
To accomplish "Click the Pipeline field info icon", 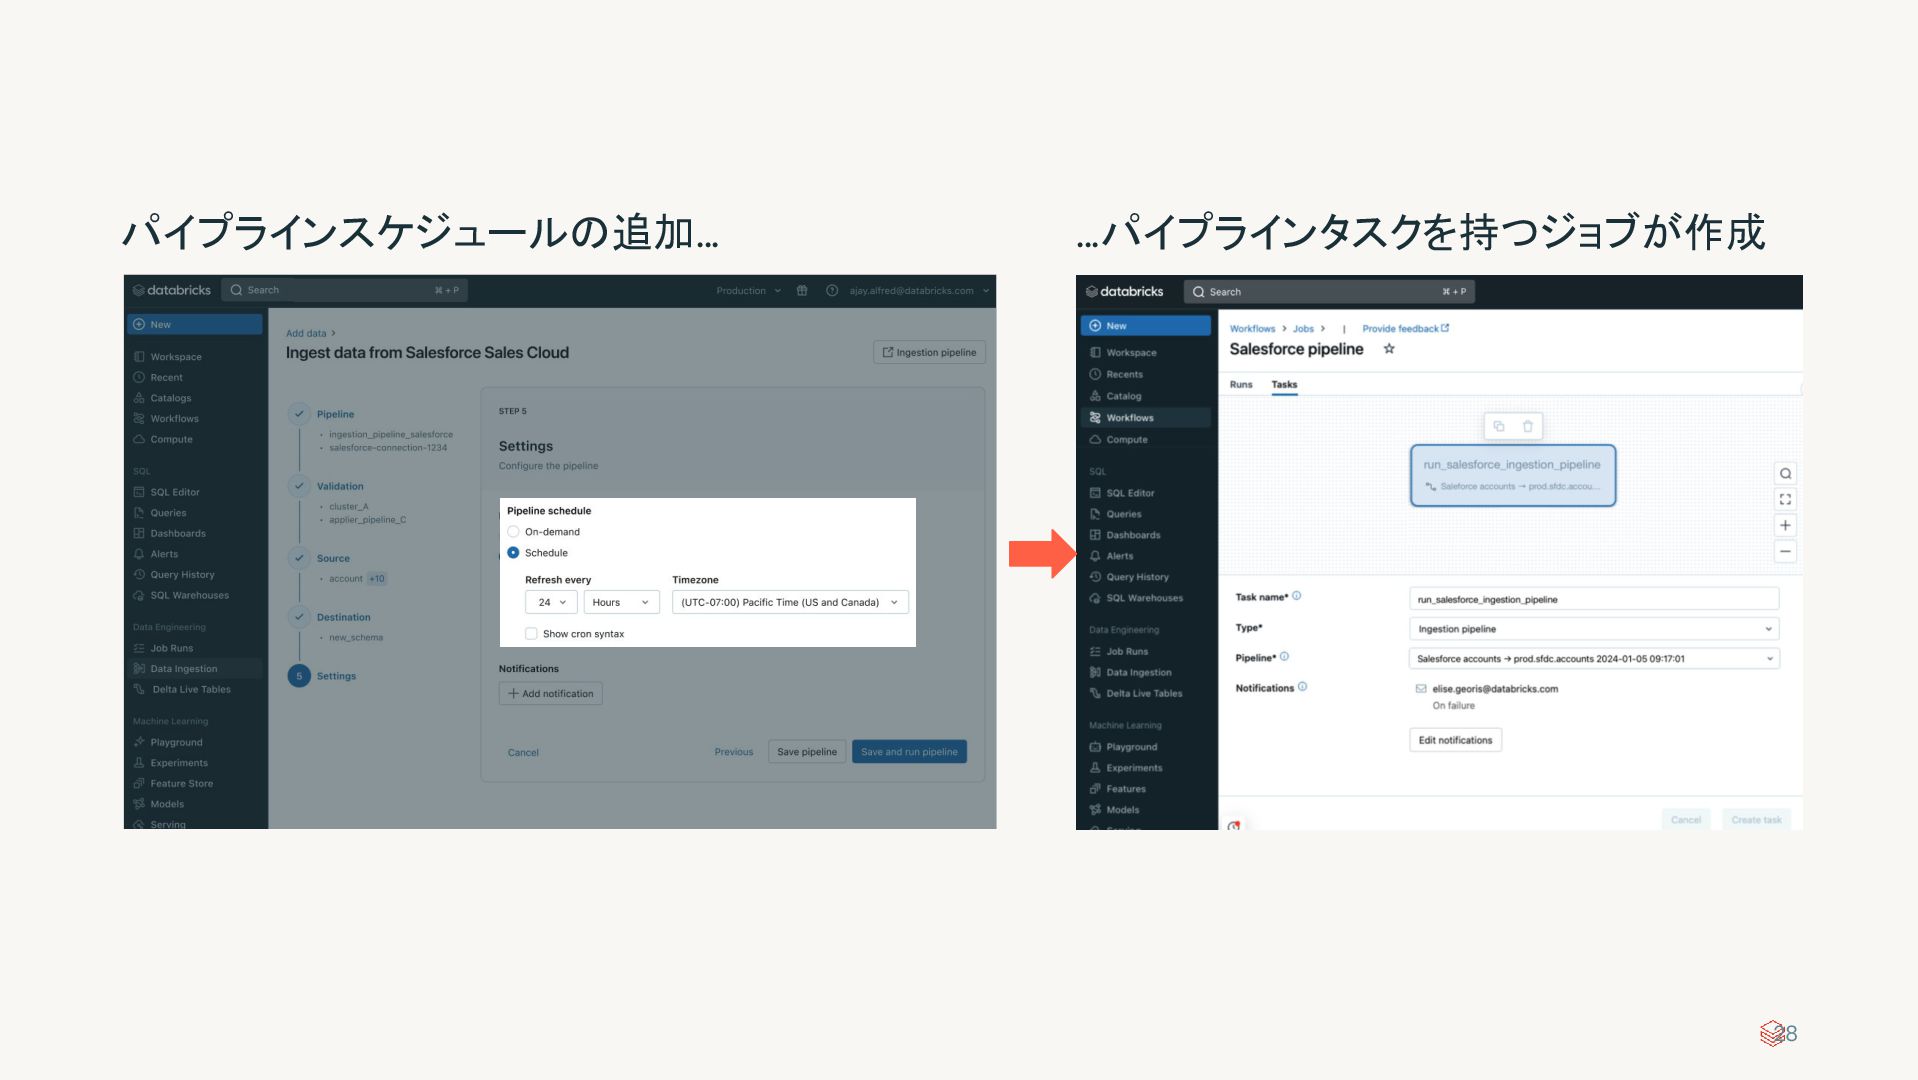I will point(1285,657).
